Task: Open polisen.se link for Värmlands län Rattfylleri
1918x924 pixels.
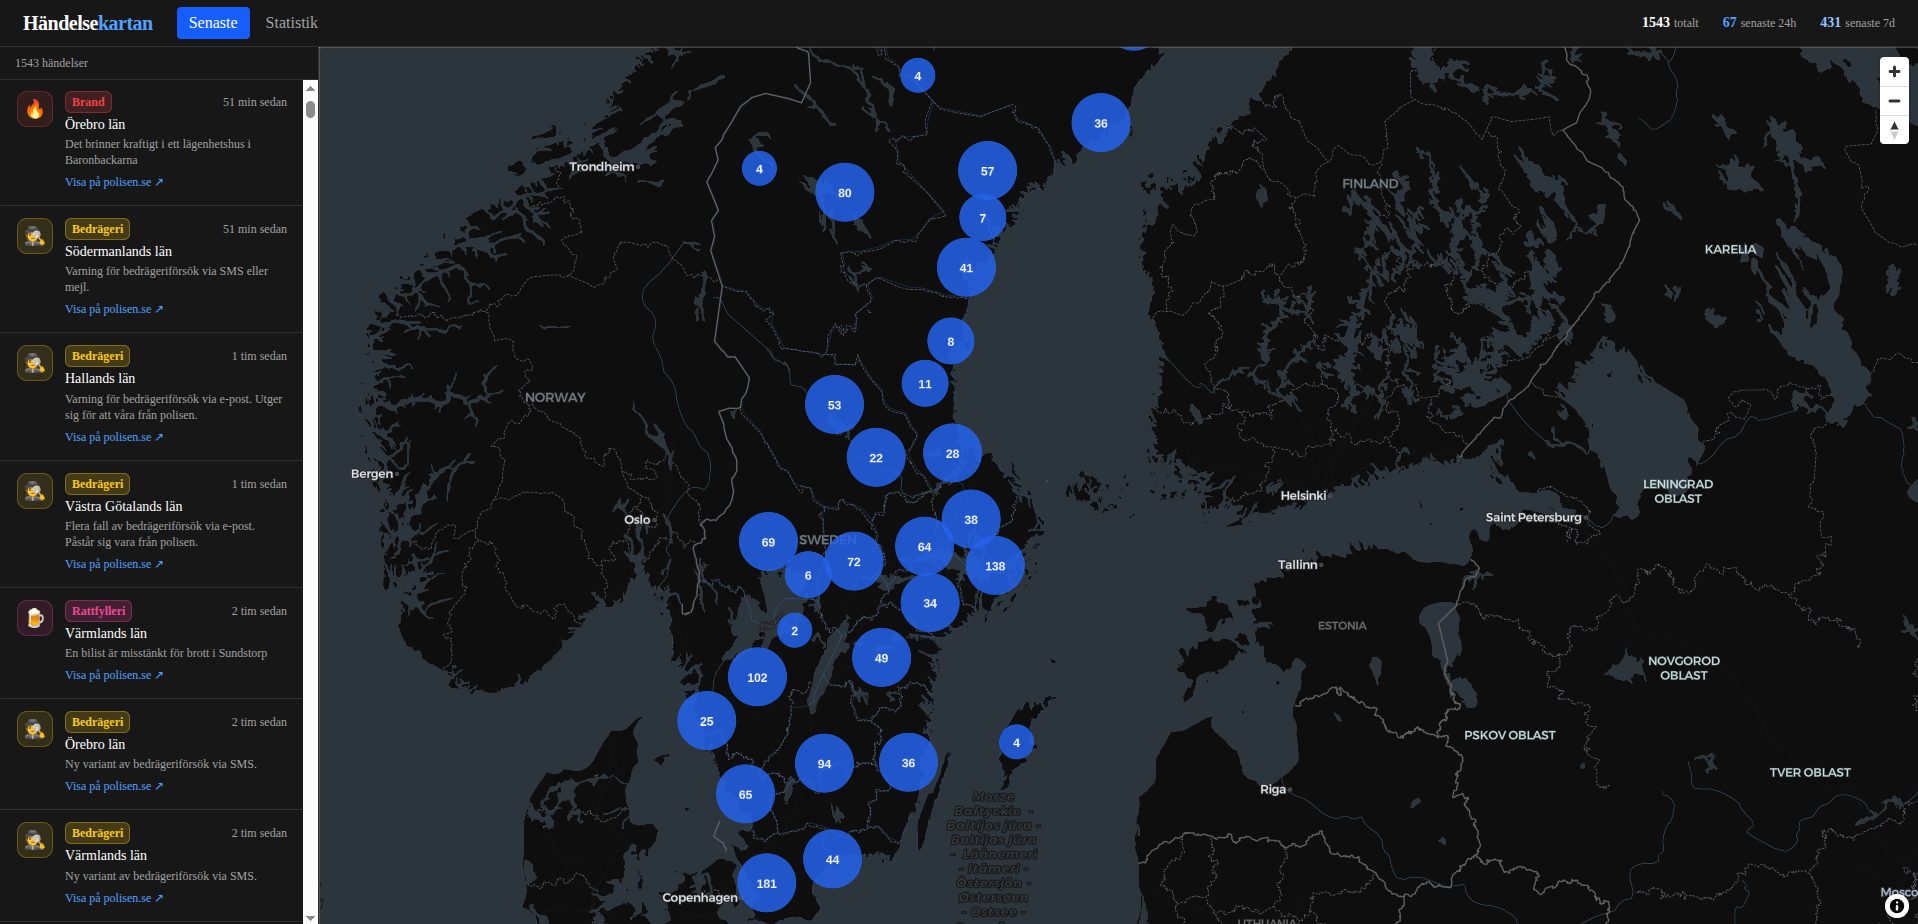Action: [114, 675]
